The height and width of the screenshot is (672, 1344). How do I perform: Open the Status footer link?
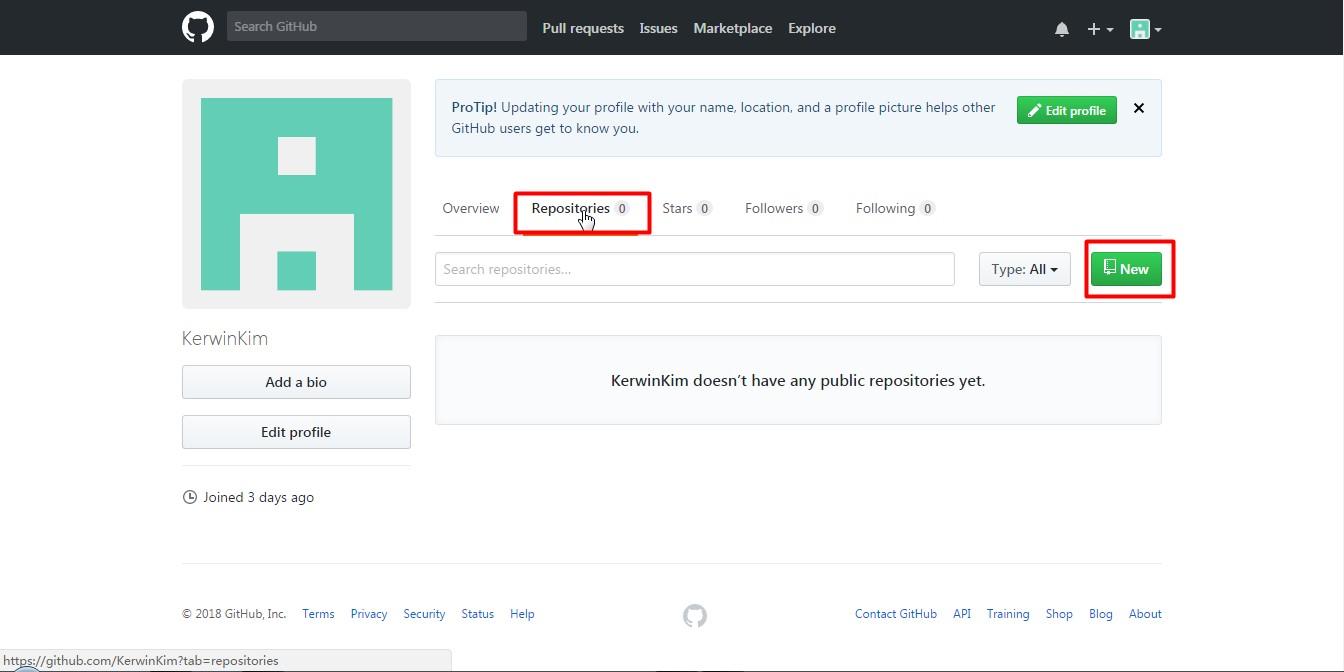coord(478,614)
